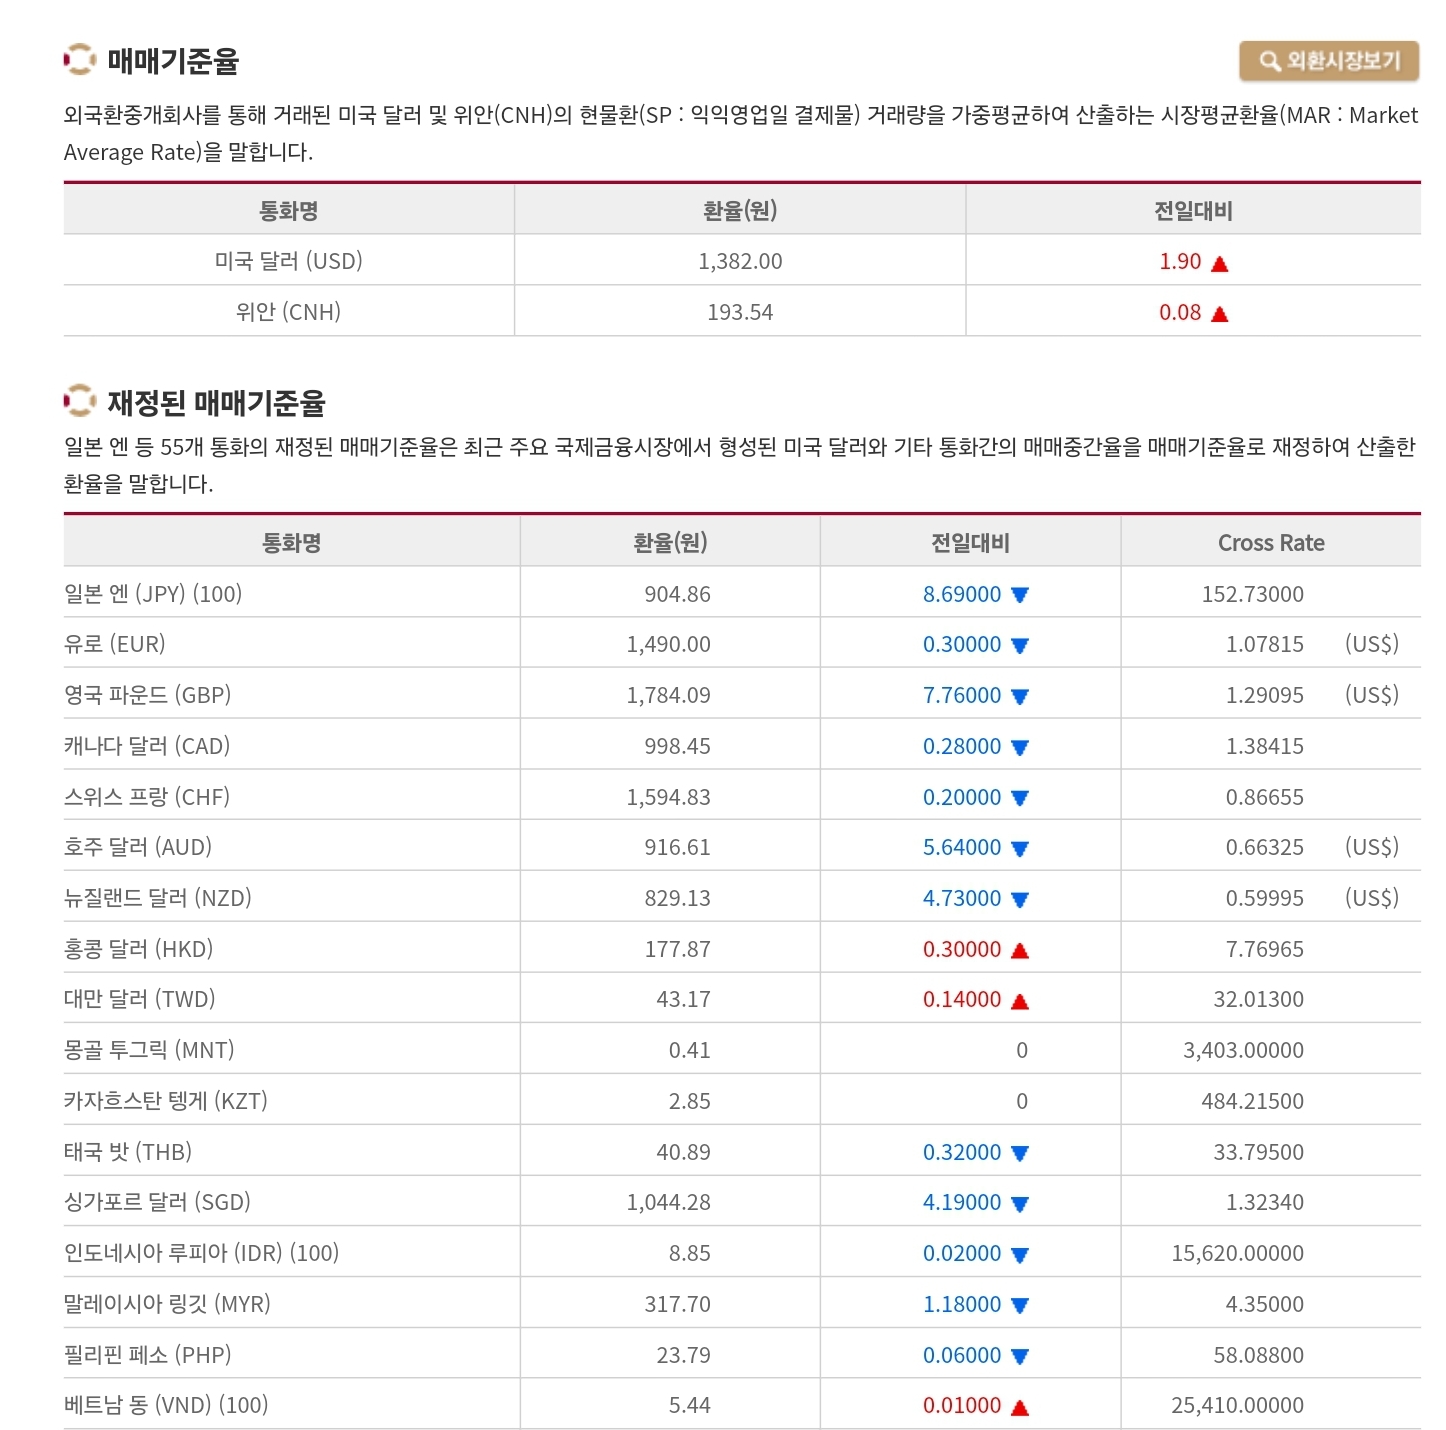1446x1430 pixels.
Task: Click the blue down arrow in the 유로 (EUR) row
Action: [x=1020, y=646]
